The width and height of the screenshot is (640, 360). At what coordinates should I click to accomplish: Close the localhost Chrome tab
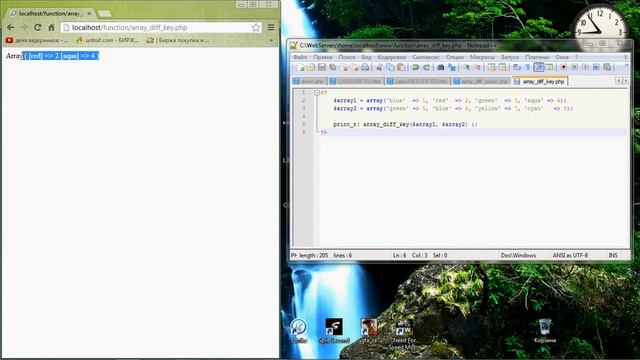click(x=89, y=13)
